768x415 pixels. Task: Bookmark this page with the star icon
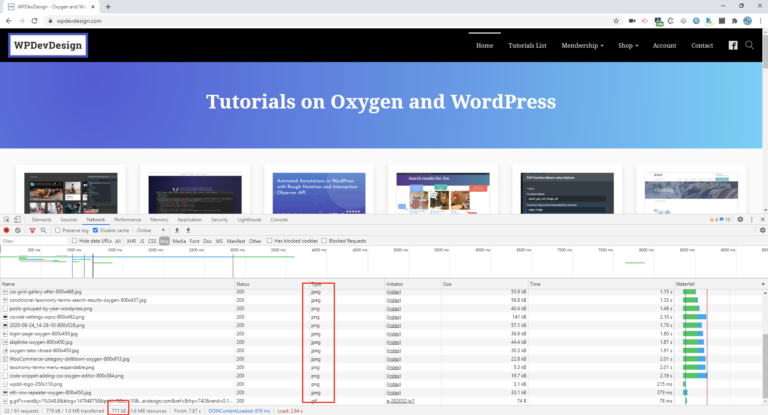pos(616,21)
